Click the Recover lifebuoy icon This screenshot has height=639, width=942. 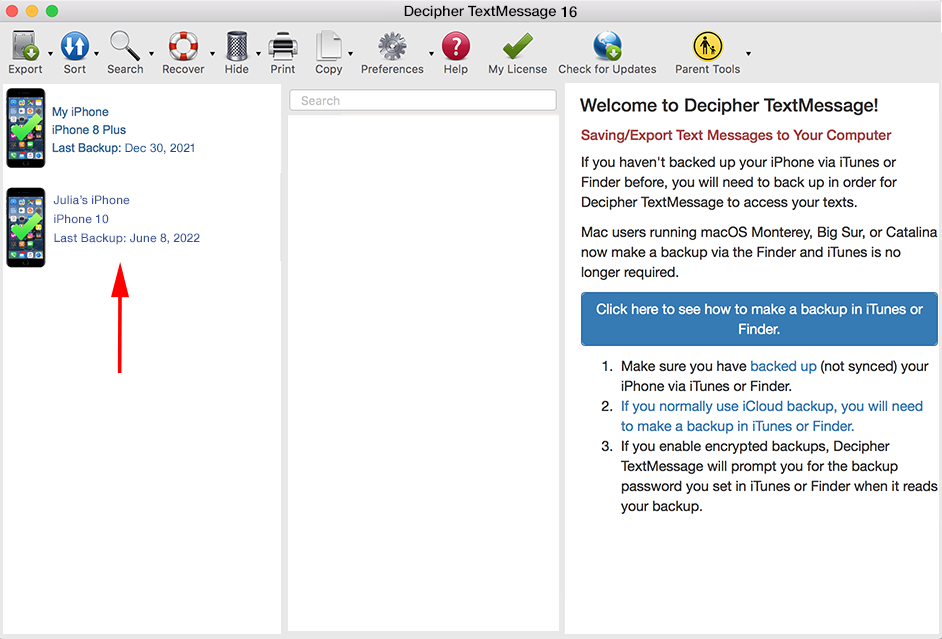click(x=183, y=47)
